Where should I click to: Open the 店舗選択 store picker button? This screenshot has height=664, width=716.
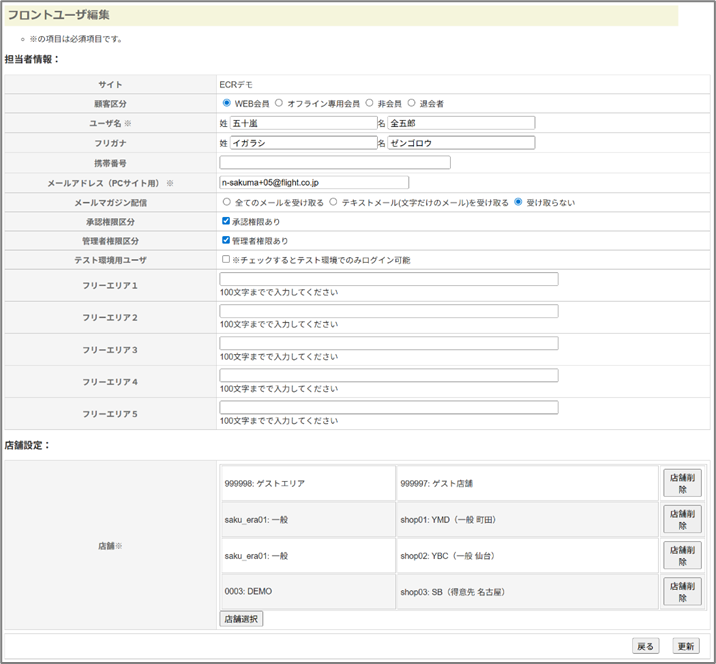point(241,619)
